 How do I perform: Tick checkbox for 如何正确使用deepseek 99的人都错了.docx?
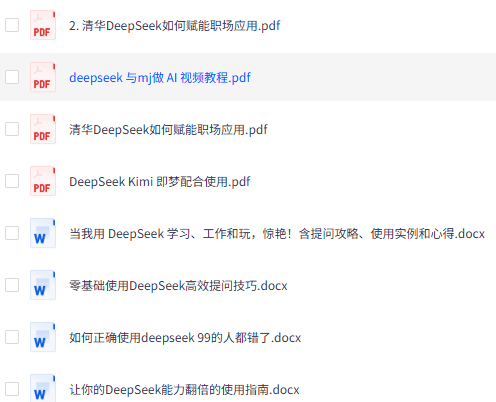tap(12, 337)
